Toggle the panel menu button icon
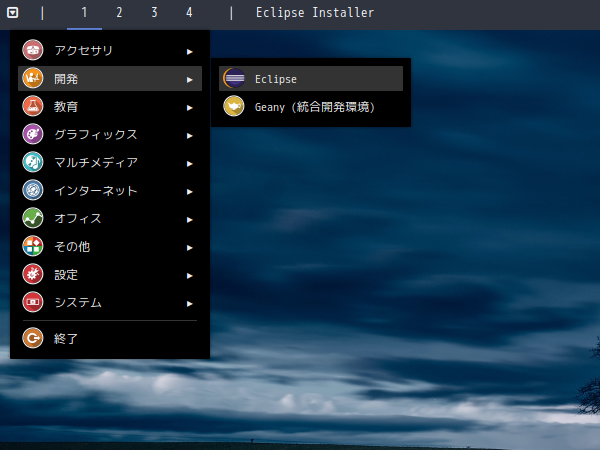Screen dimensions: 600x450 point(13,13)
